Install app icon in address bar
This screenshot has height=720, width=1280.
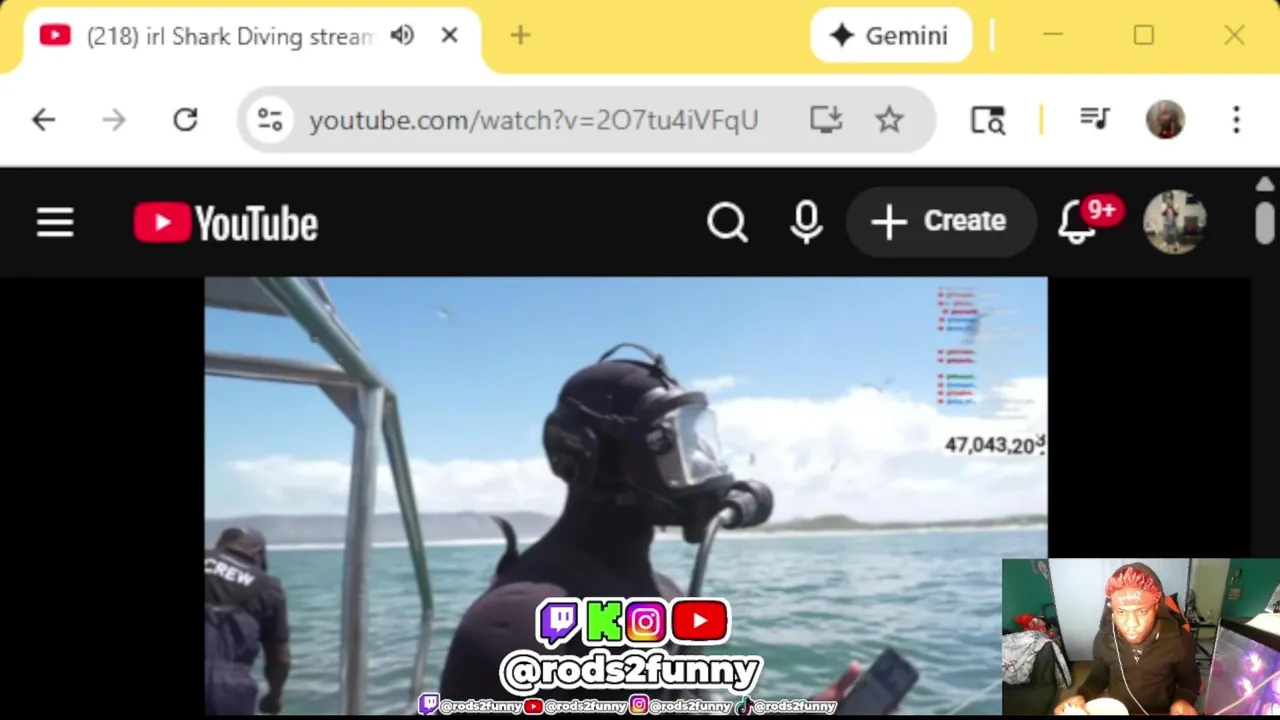826,120
